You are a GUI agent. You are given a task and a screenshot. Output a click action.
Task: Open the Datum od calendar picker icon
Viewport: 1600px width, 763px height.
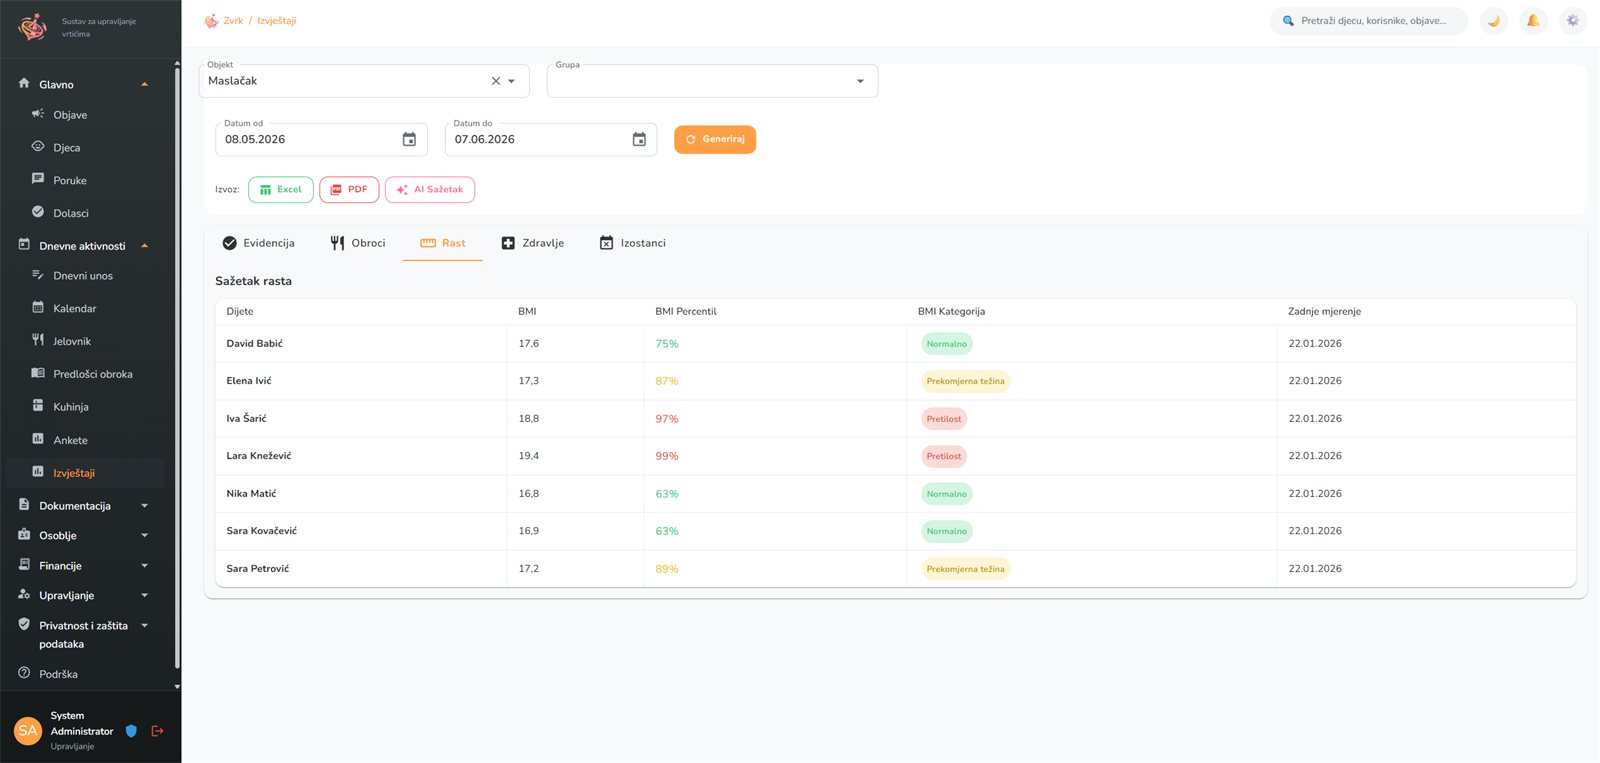tap(409, 140)
